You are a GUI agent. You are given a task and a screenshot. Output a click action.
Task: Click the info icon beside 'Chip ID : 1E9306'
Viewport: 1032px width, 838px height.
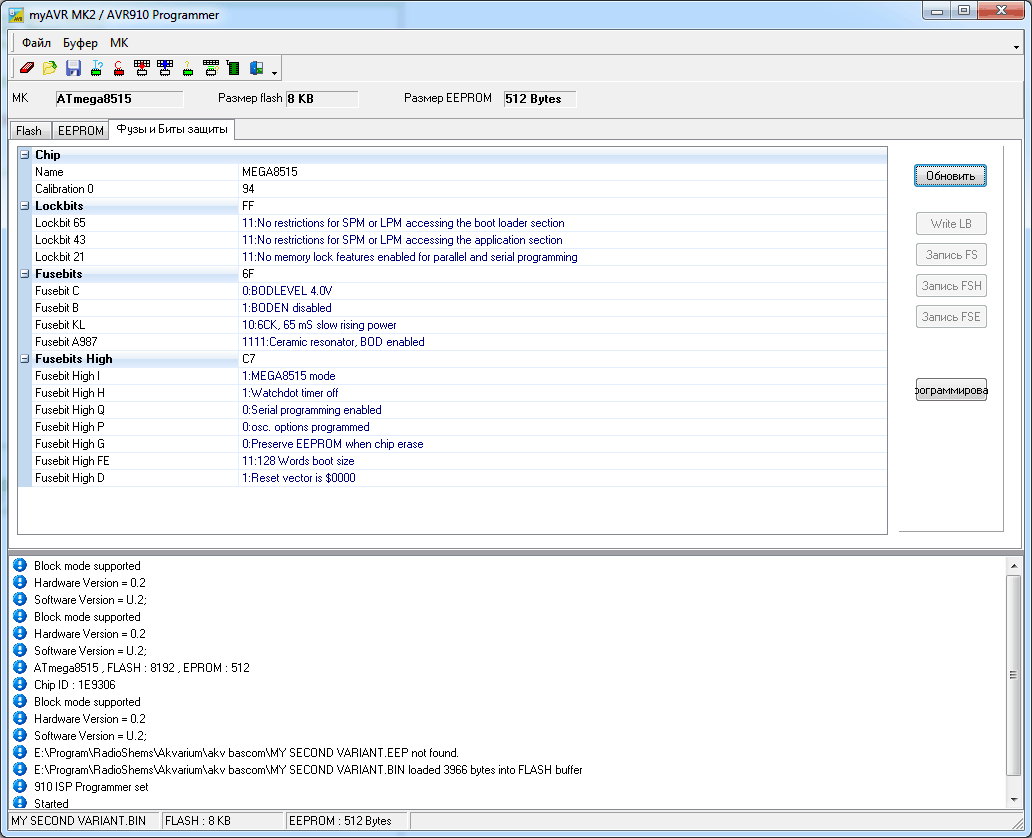point(20,685)
